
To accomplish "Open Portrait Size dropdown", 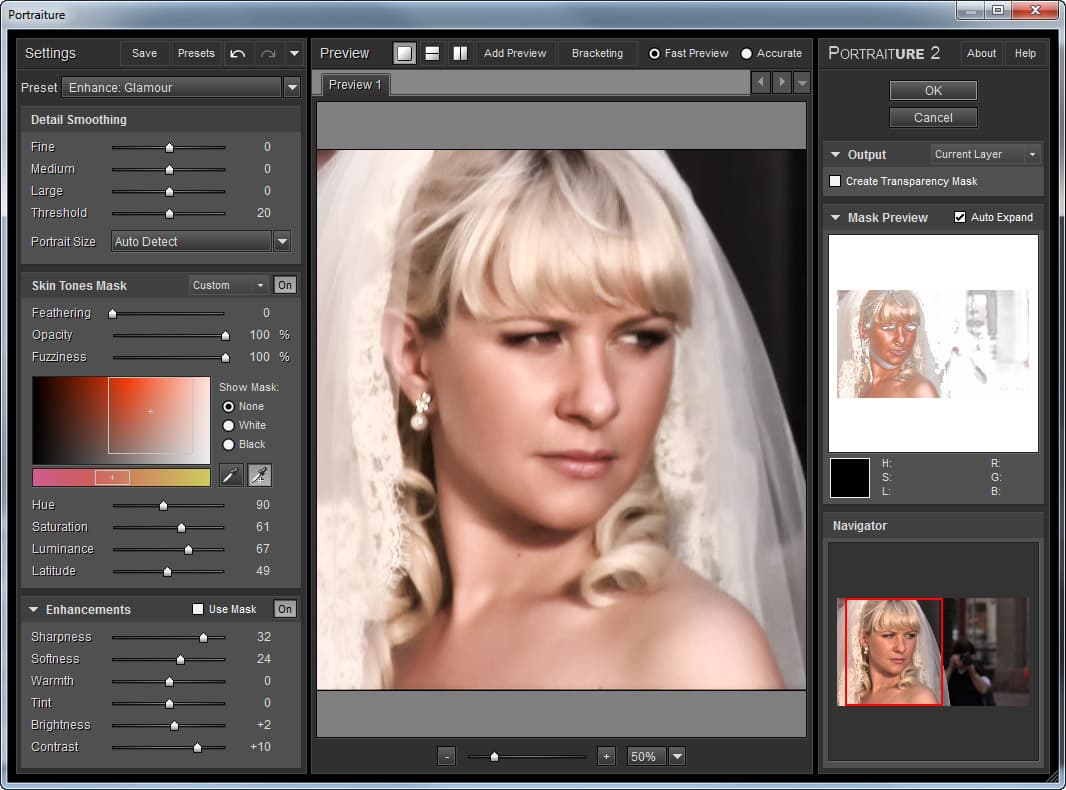I will pyautogui.click(x=282, y=241).
